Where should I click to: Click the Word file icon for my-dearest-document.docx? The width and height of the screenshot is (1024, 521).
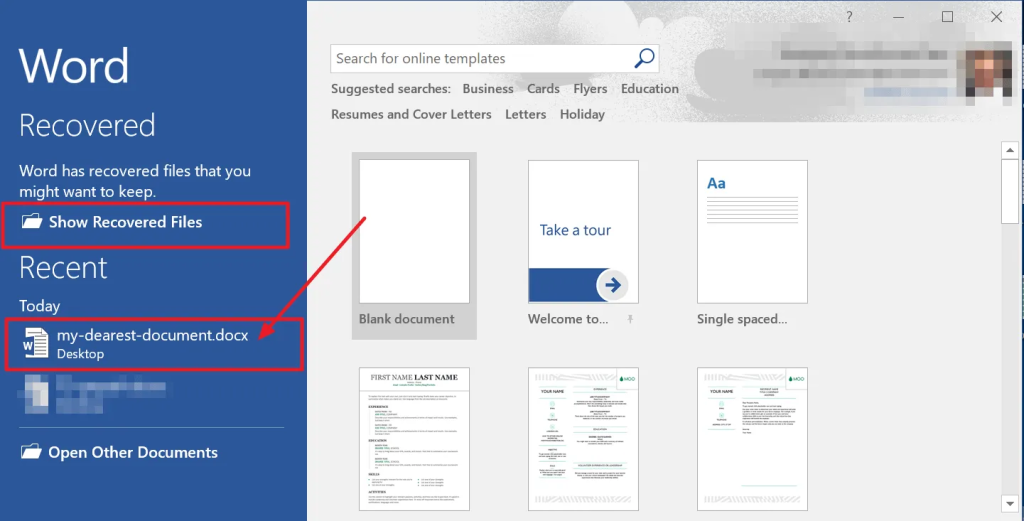(35, 343)
